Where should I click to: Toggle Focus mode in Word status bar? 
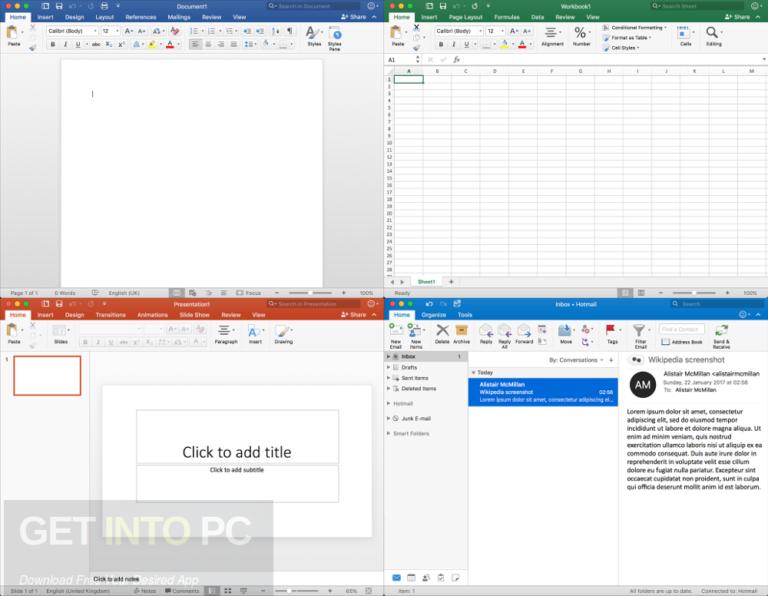tap(249, 293)
